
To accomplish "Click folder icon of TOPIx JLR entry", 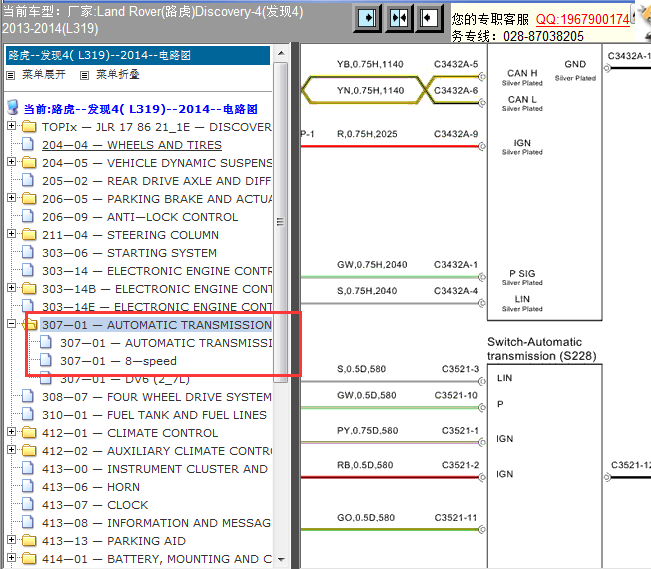I will 29,126.
